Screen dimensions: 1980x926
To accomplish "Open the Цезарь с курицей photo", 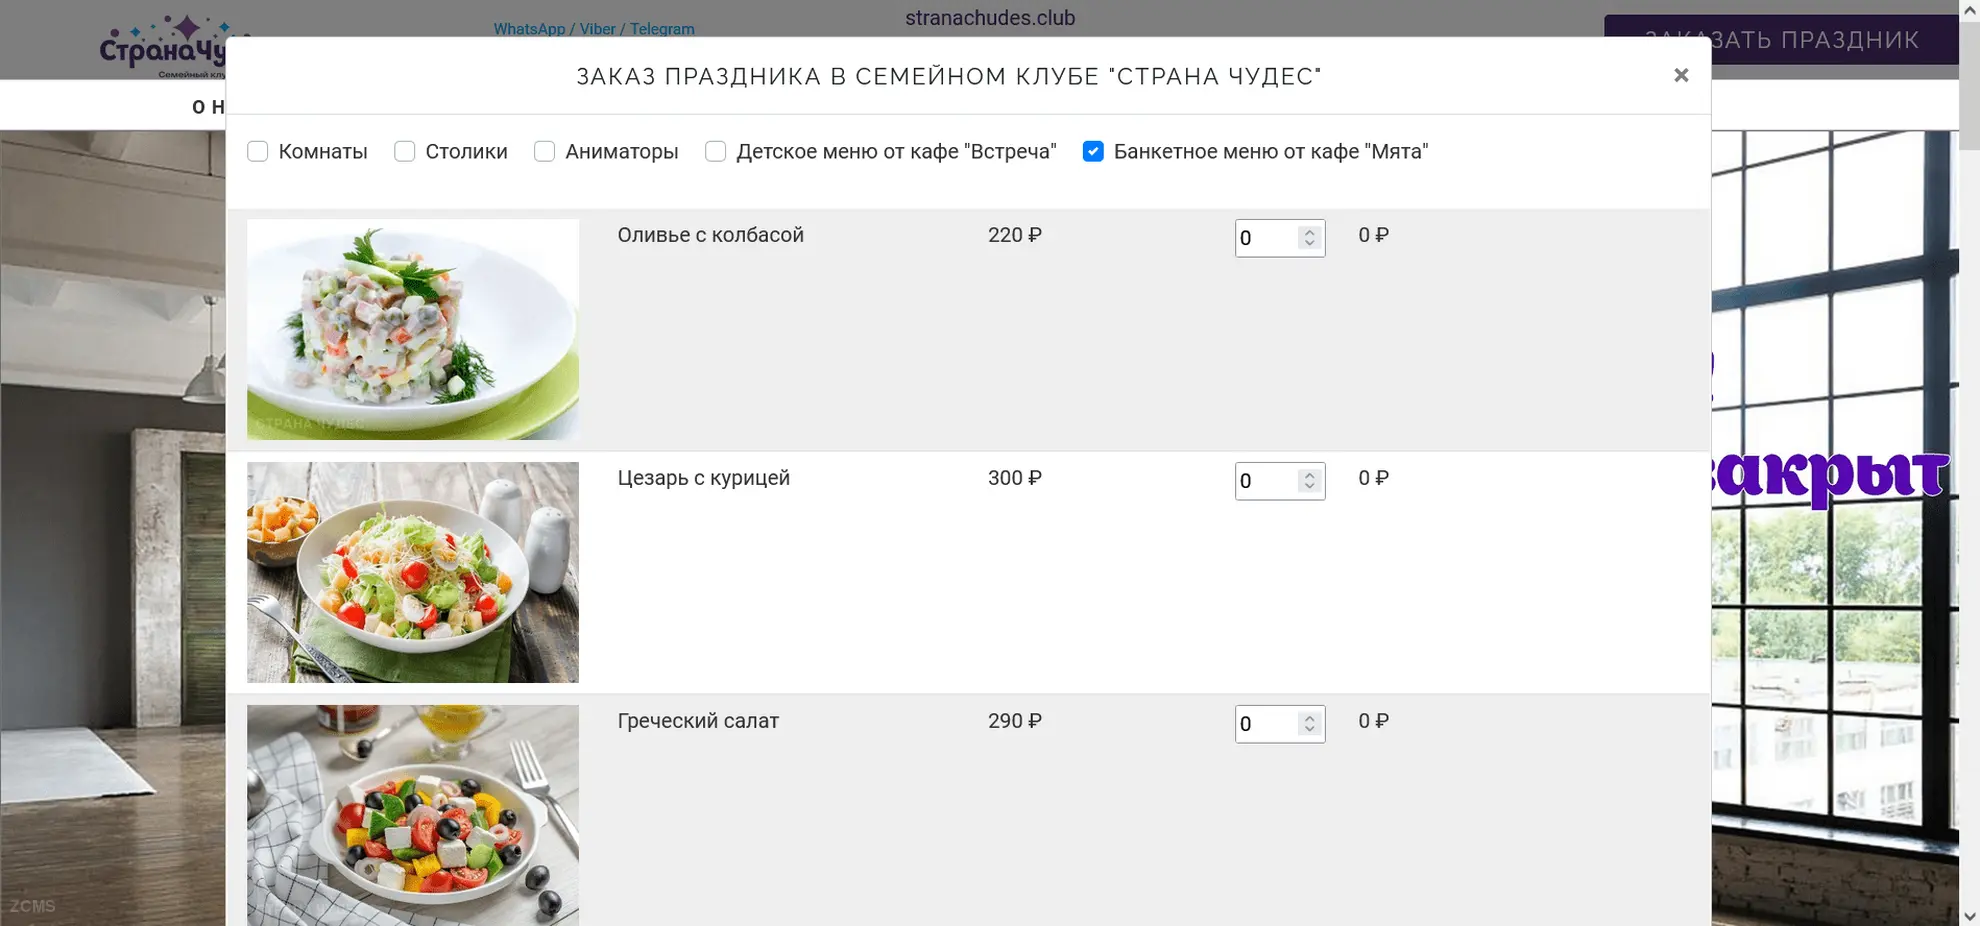I will [x=413, y=572].
